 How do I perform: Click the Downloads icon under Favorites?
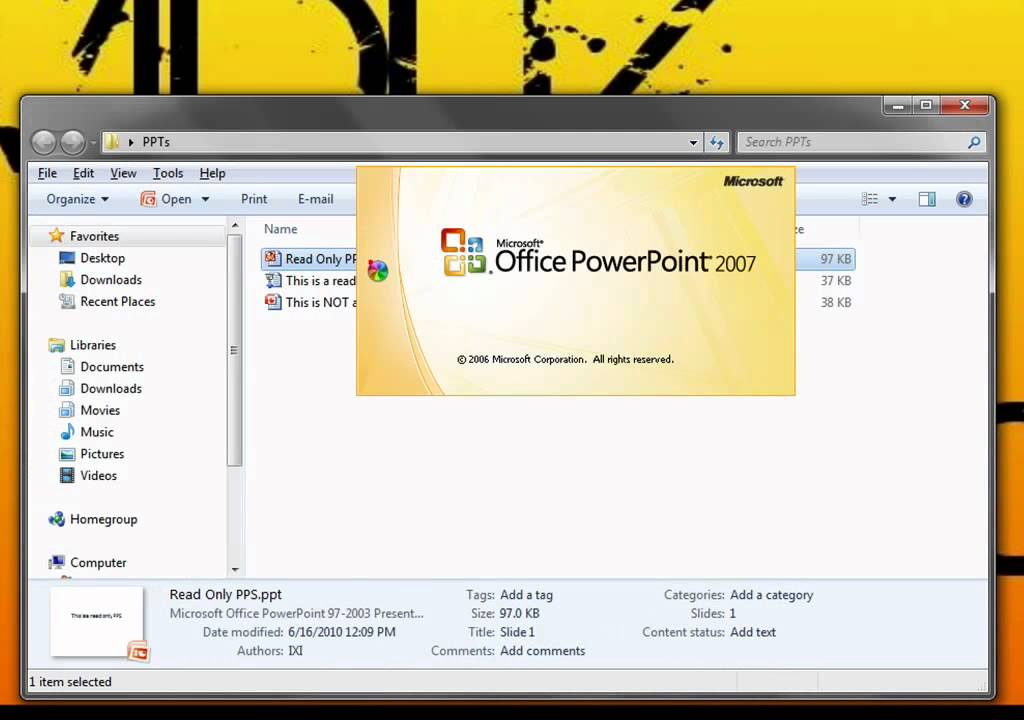(67, 280)
